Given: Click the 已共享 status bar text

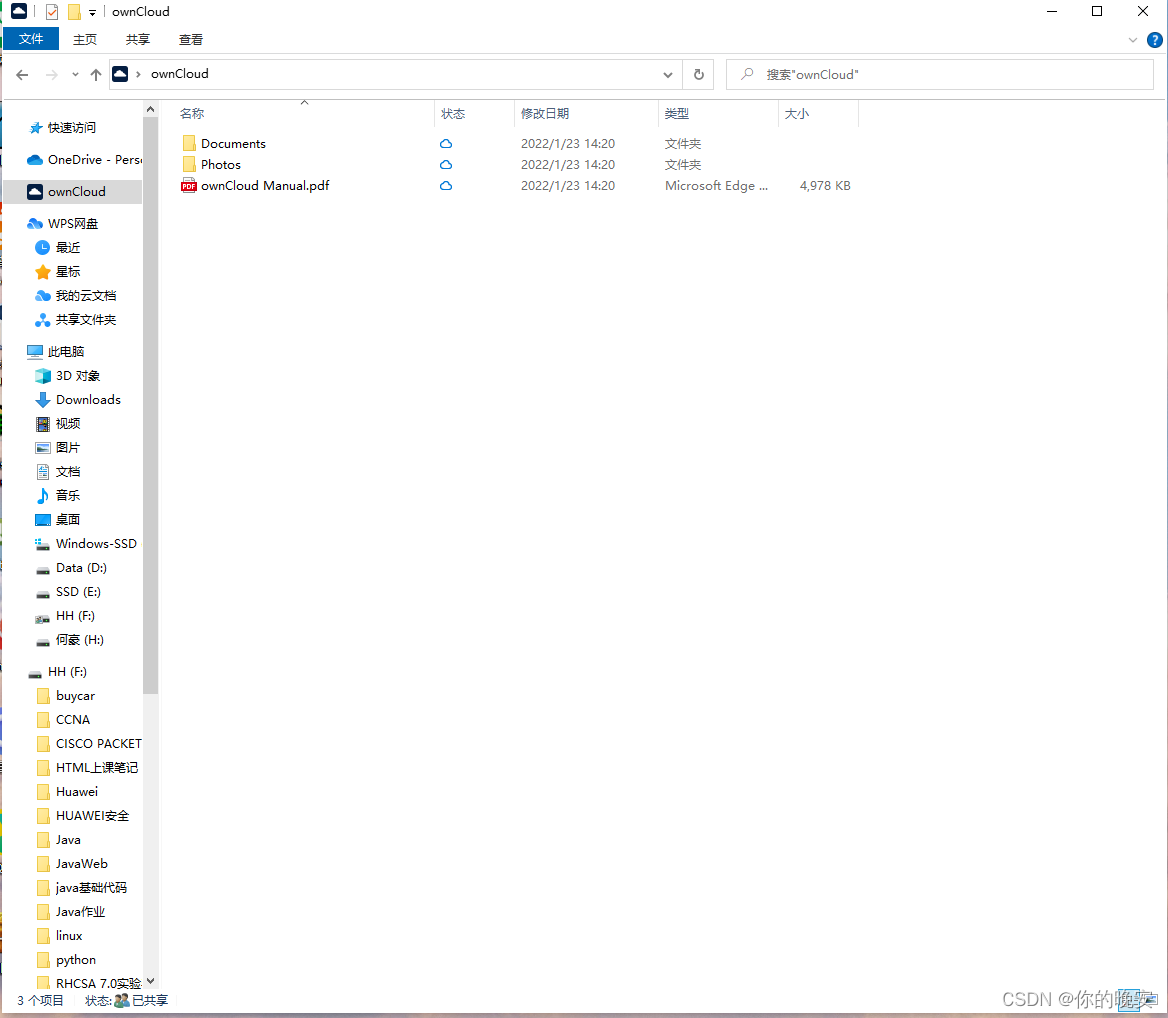Looking at the screenshot, I should click(x=150, y=1000).
